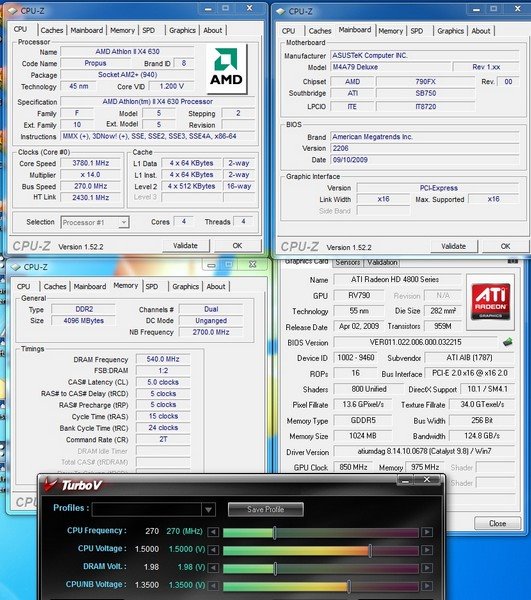
Task: Click Validate in the CPU tab window
Action: (186, 246)
